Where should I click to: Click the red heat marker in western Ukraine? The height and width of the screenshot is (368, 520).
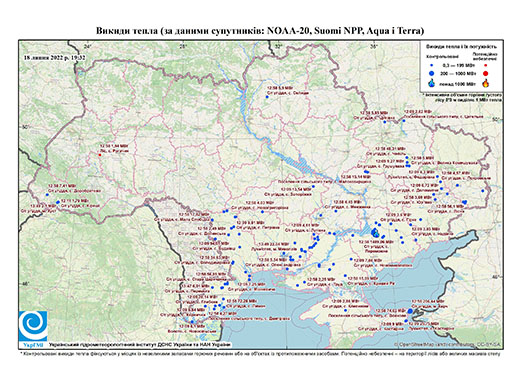(x=99, y=155)
